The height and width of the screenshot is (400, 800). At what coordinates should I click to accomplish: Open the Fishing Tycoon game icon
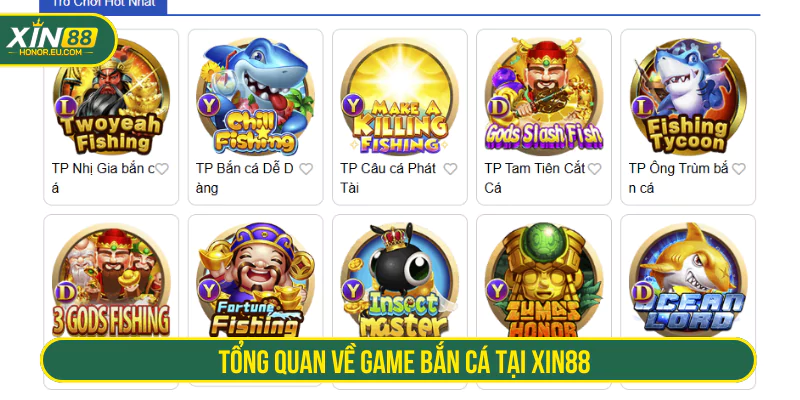[x=688, y=97]
